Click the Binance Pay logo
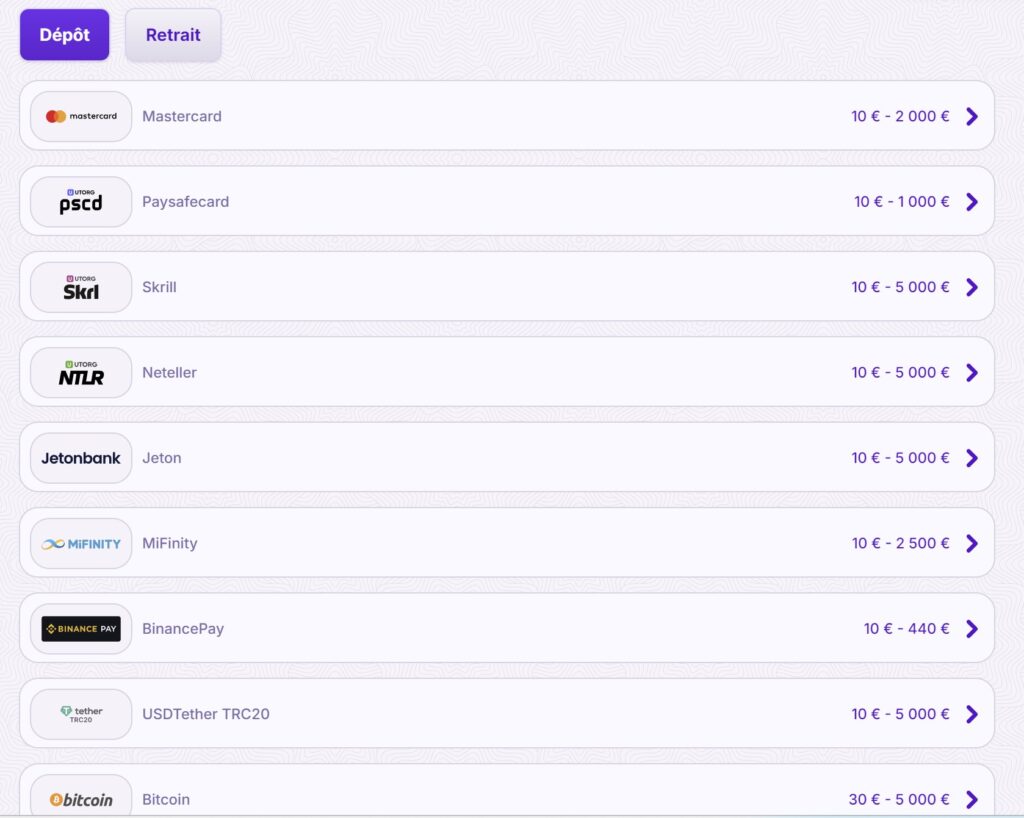Screen dimensions: 1024x818 [81, 629]
